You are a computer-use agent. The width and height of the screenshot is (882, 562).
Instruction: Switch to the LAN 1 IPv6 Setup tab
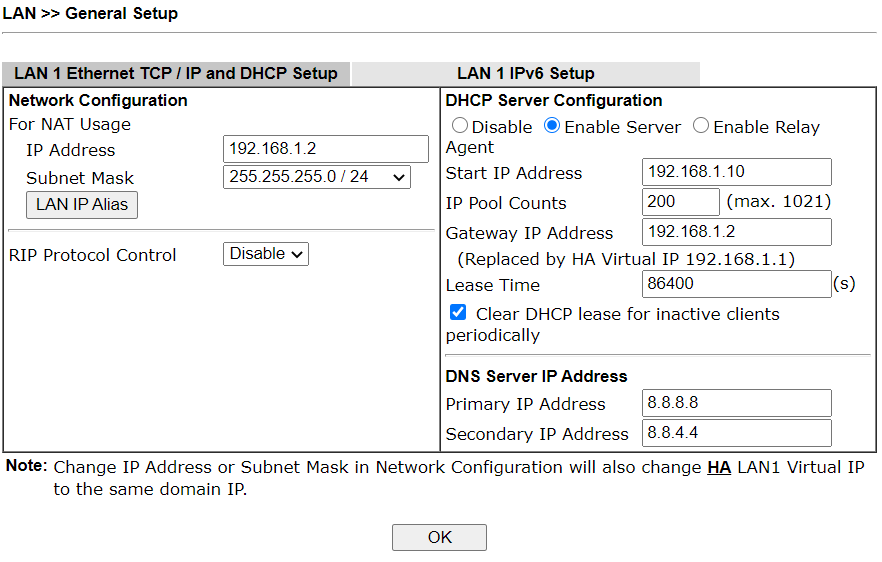coord(525,74)
